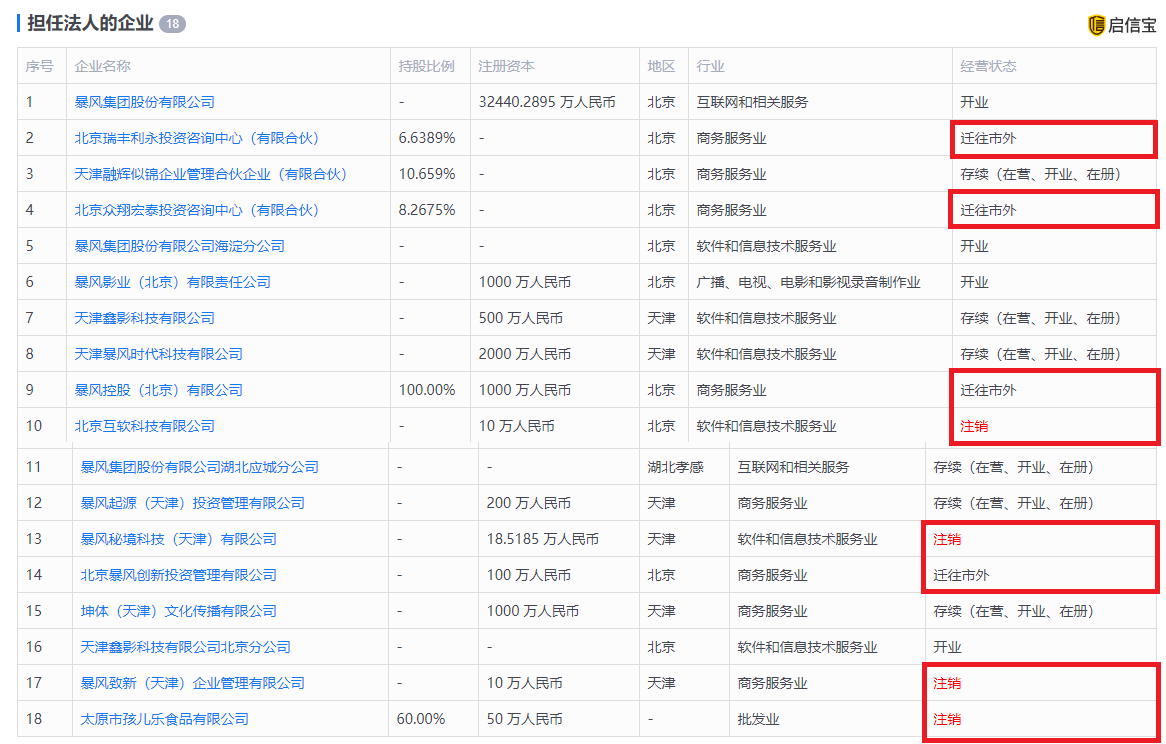The image size is (1166, 744).
Task: Open 太原市孩儿乐食品有限公司 link
Action: click(x=164, y=719)
